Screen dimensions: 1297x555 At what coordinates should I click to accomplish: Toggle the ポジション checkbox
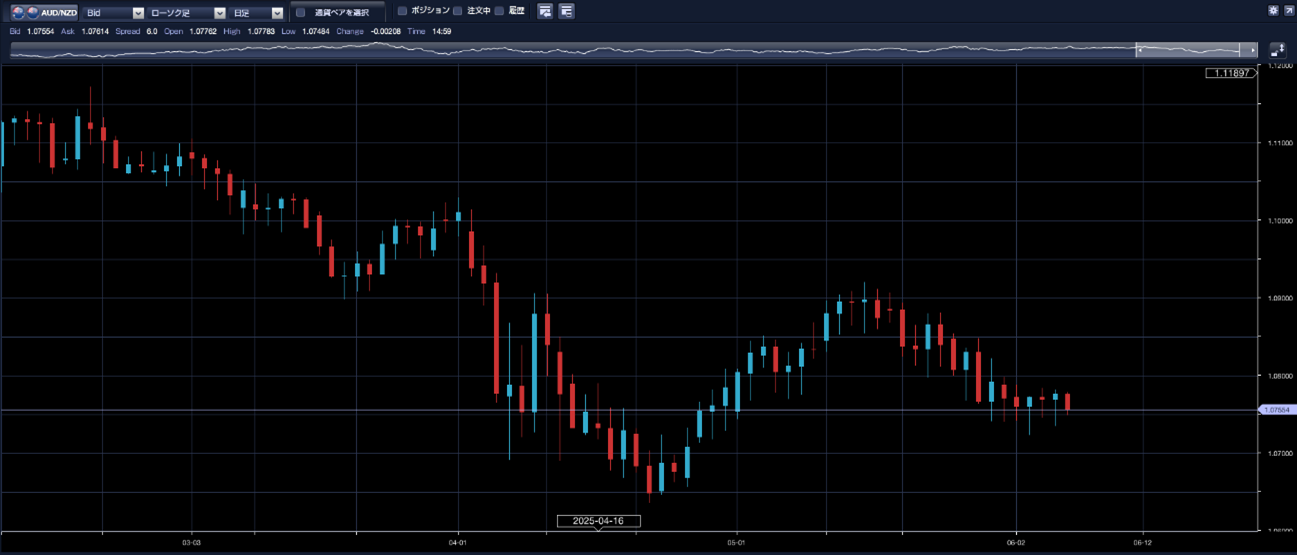tap(402, 11)
